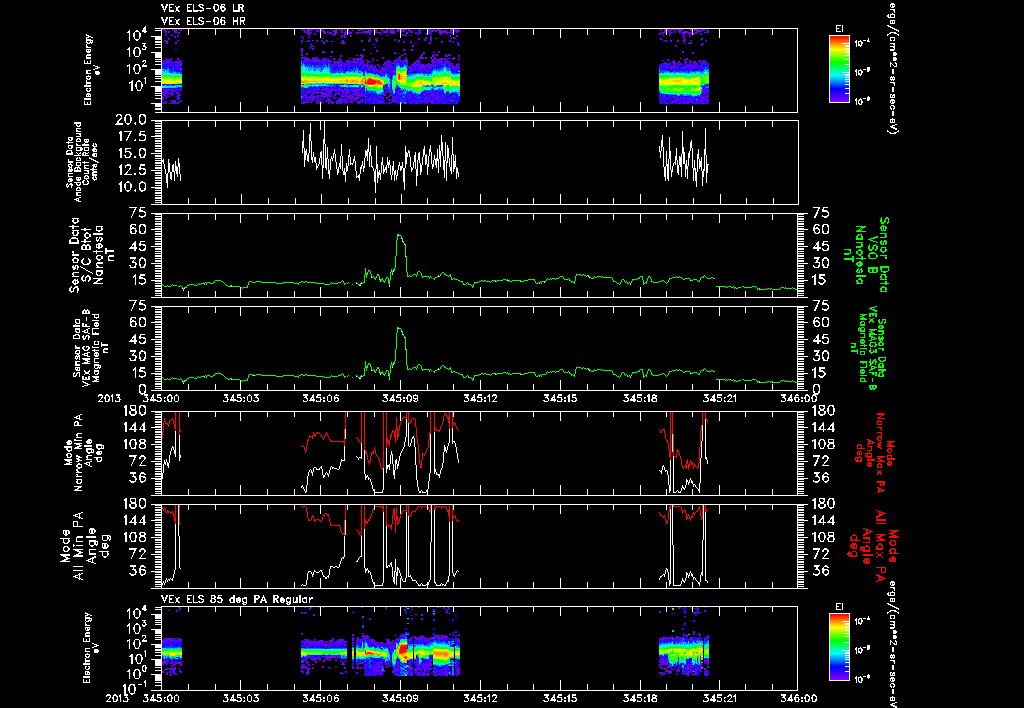Click the '10.0' tick of count rate axis
The height and width of the screenshot is (708, 1024).
pos(130,187)
